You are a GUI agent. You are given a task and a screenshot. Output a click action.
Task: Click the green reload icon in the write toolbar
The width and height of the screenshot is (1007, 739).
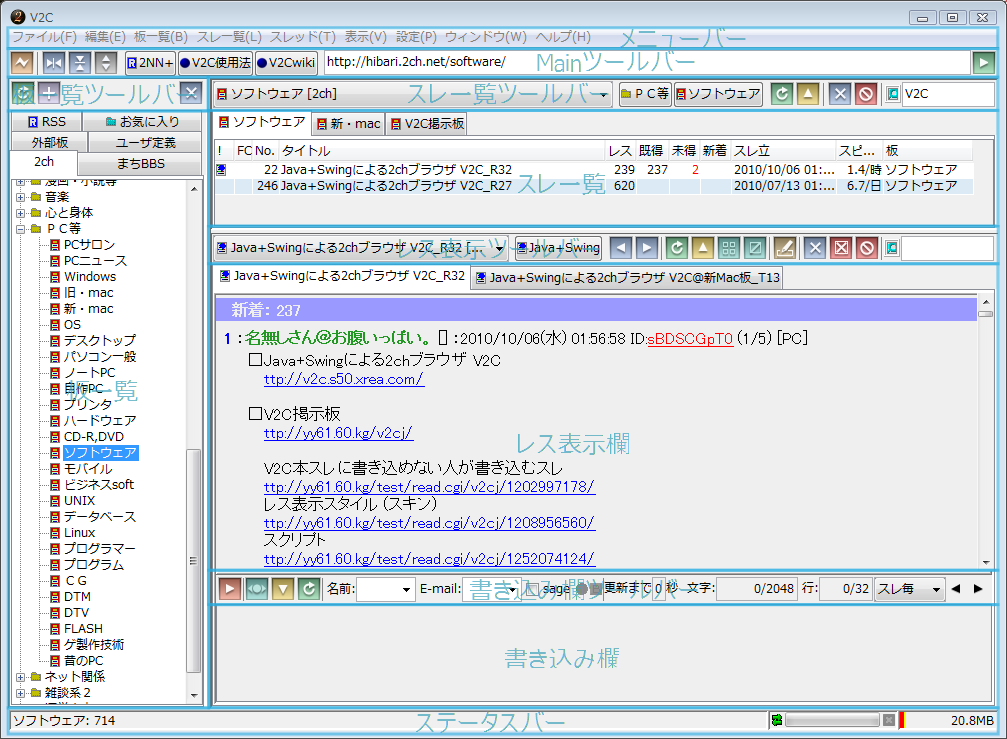309,589
